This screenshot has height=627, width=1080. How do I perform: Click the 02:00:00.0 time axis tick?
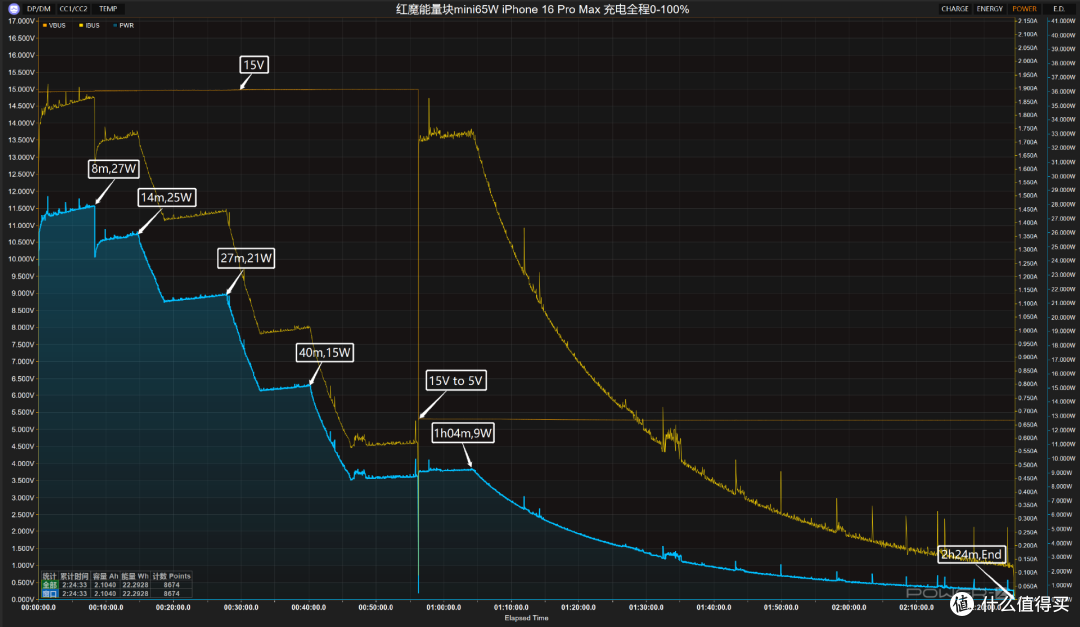pos(849,608)
